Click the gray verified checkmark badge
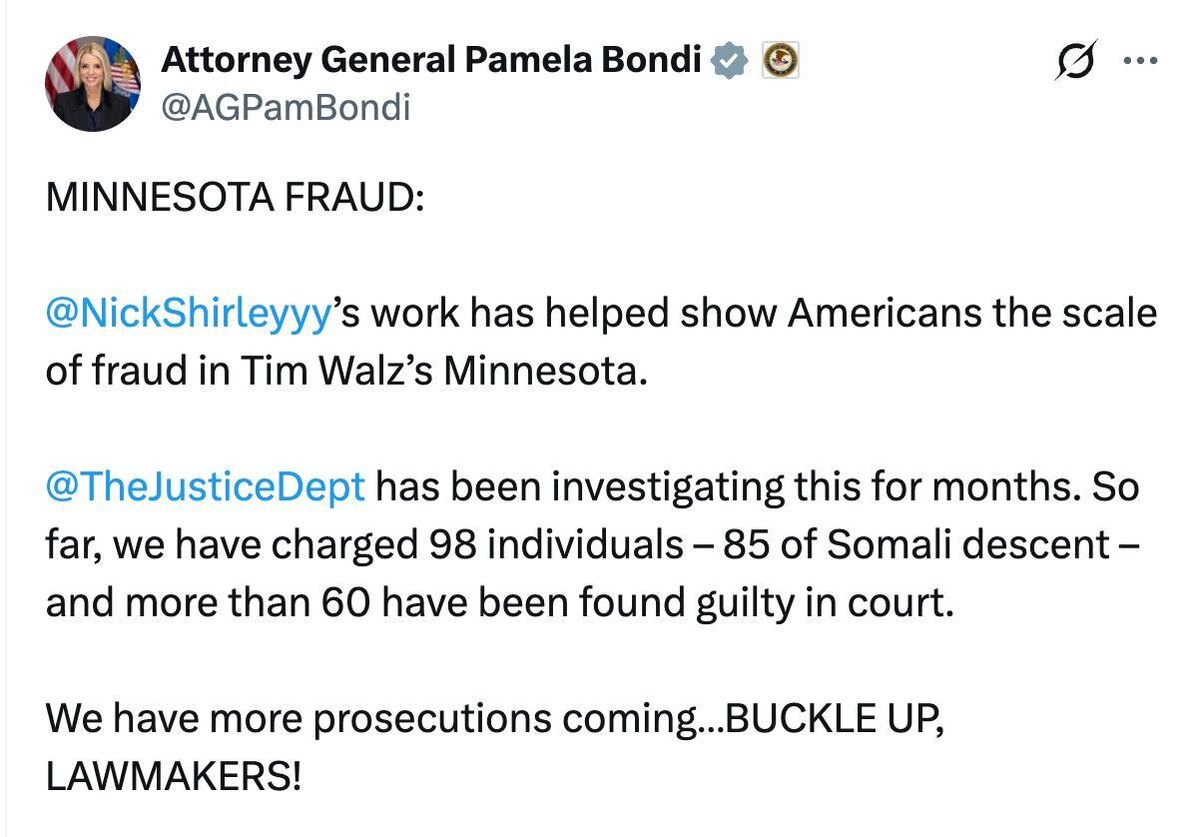 click(730, 62)
